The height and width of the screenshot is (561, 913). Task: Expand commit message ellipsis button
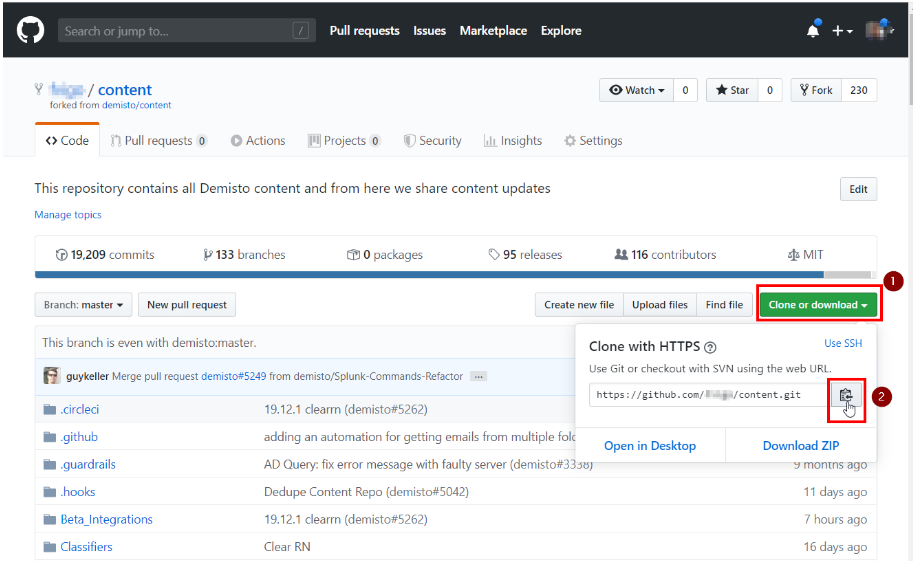(x=479, y=376)
